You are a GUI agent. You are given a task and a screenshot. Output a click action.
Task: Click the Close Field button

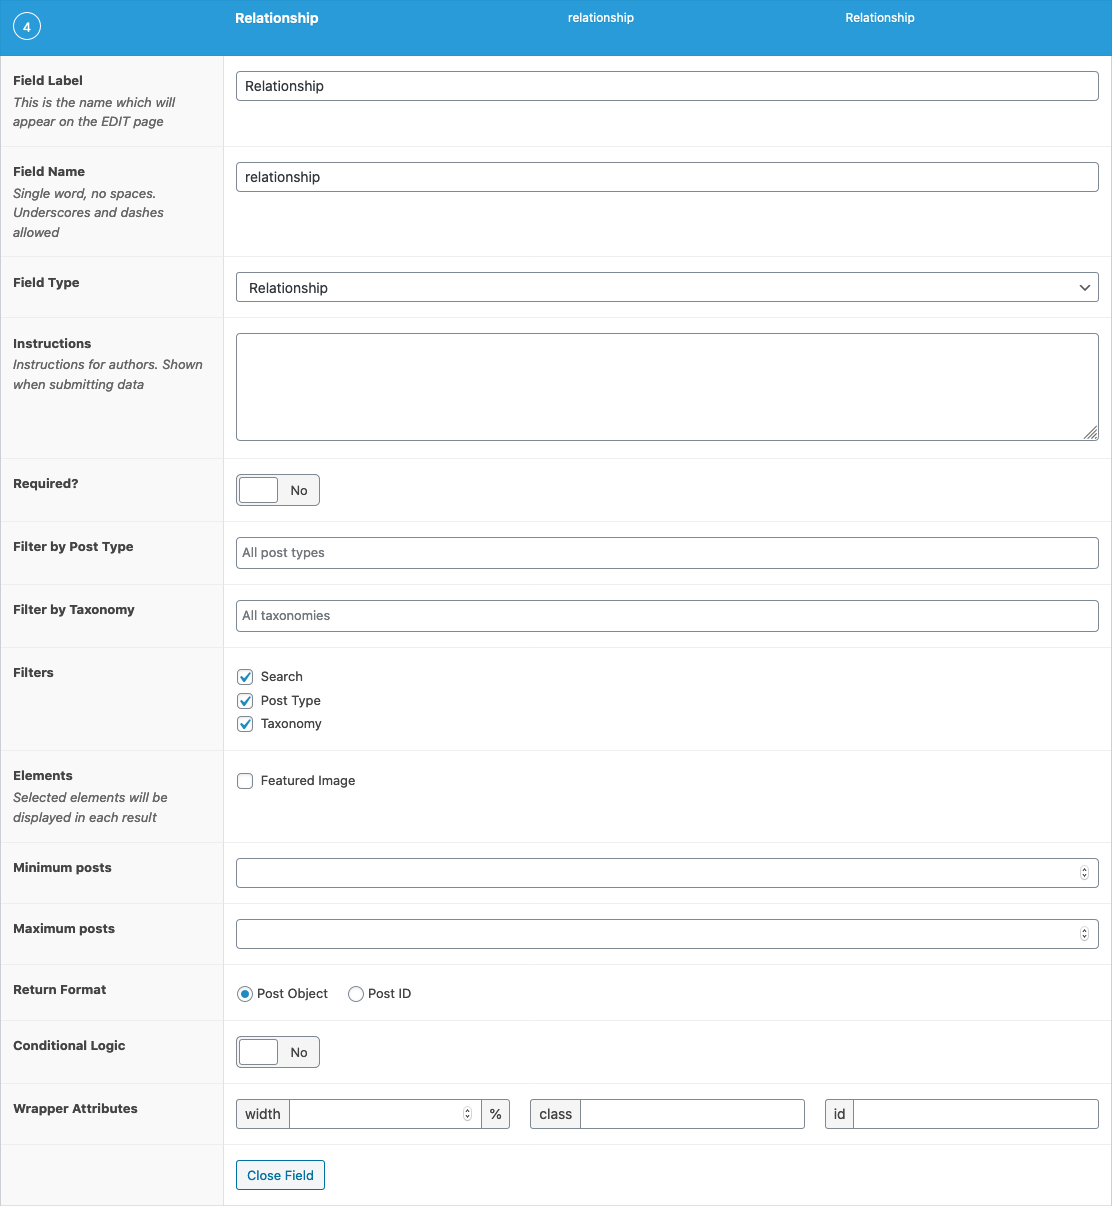tap(280, 1175)
